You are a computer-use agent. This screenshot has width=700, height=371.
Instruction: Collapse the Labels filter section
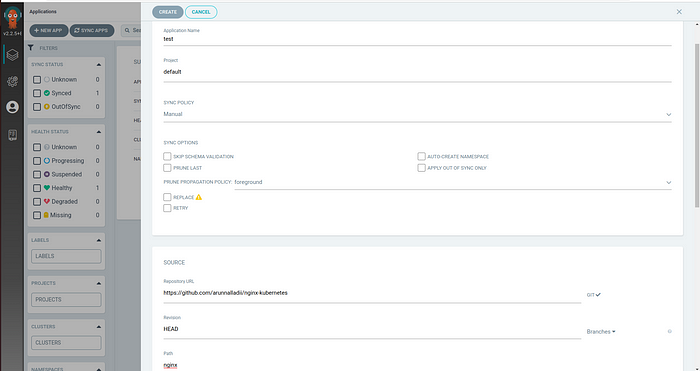99,240
